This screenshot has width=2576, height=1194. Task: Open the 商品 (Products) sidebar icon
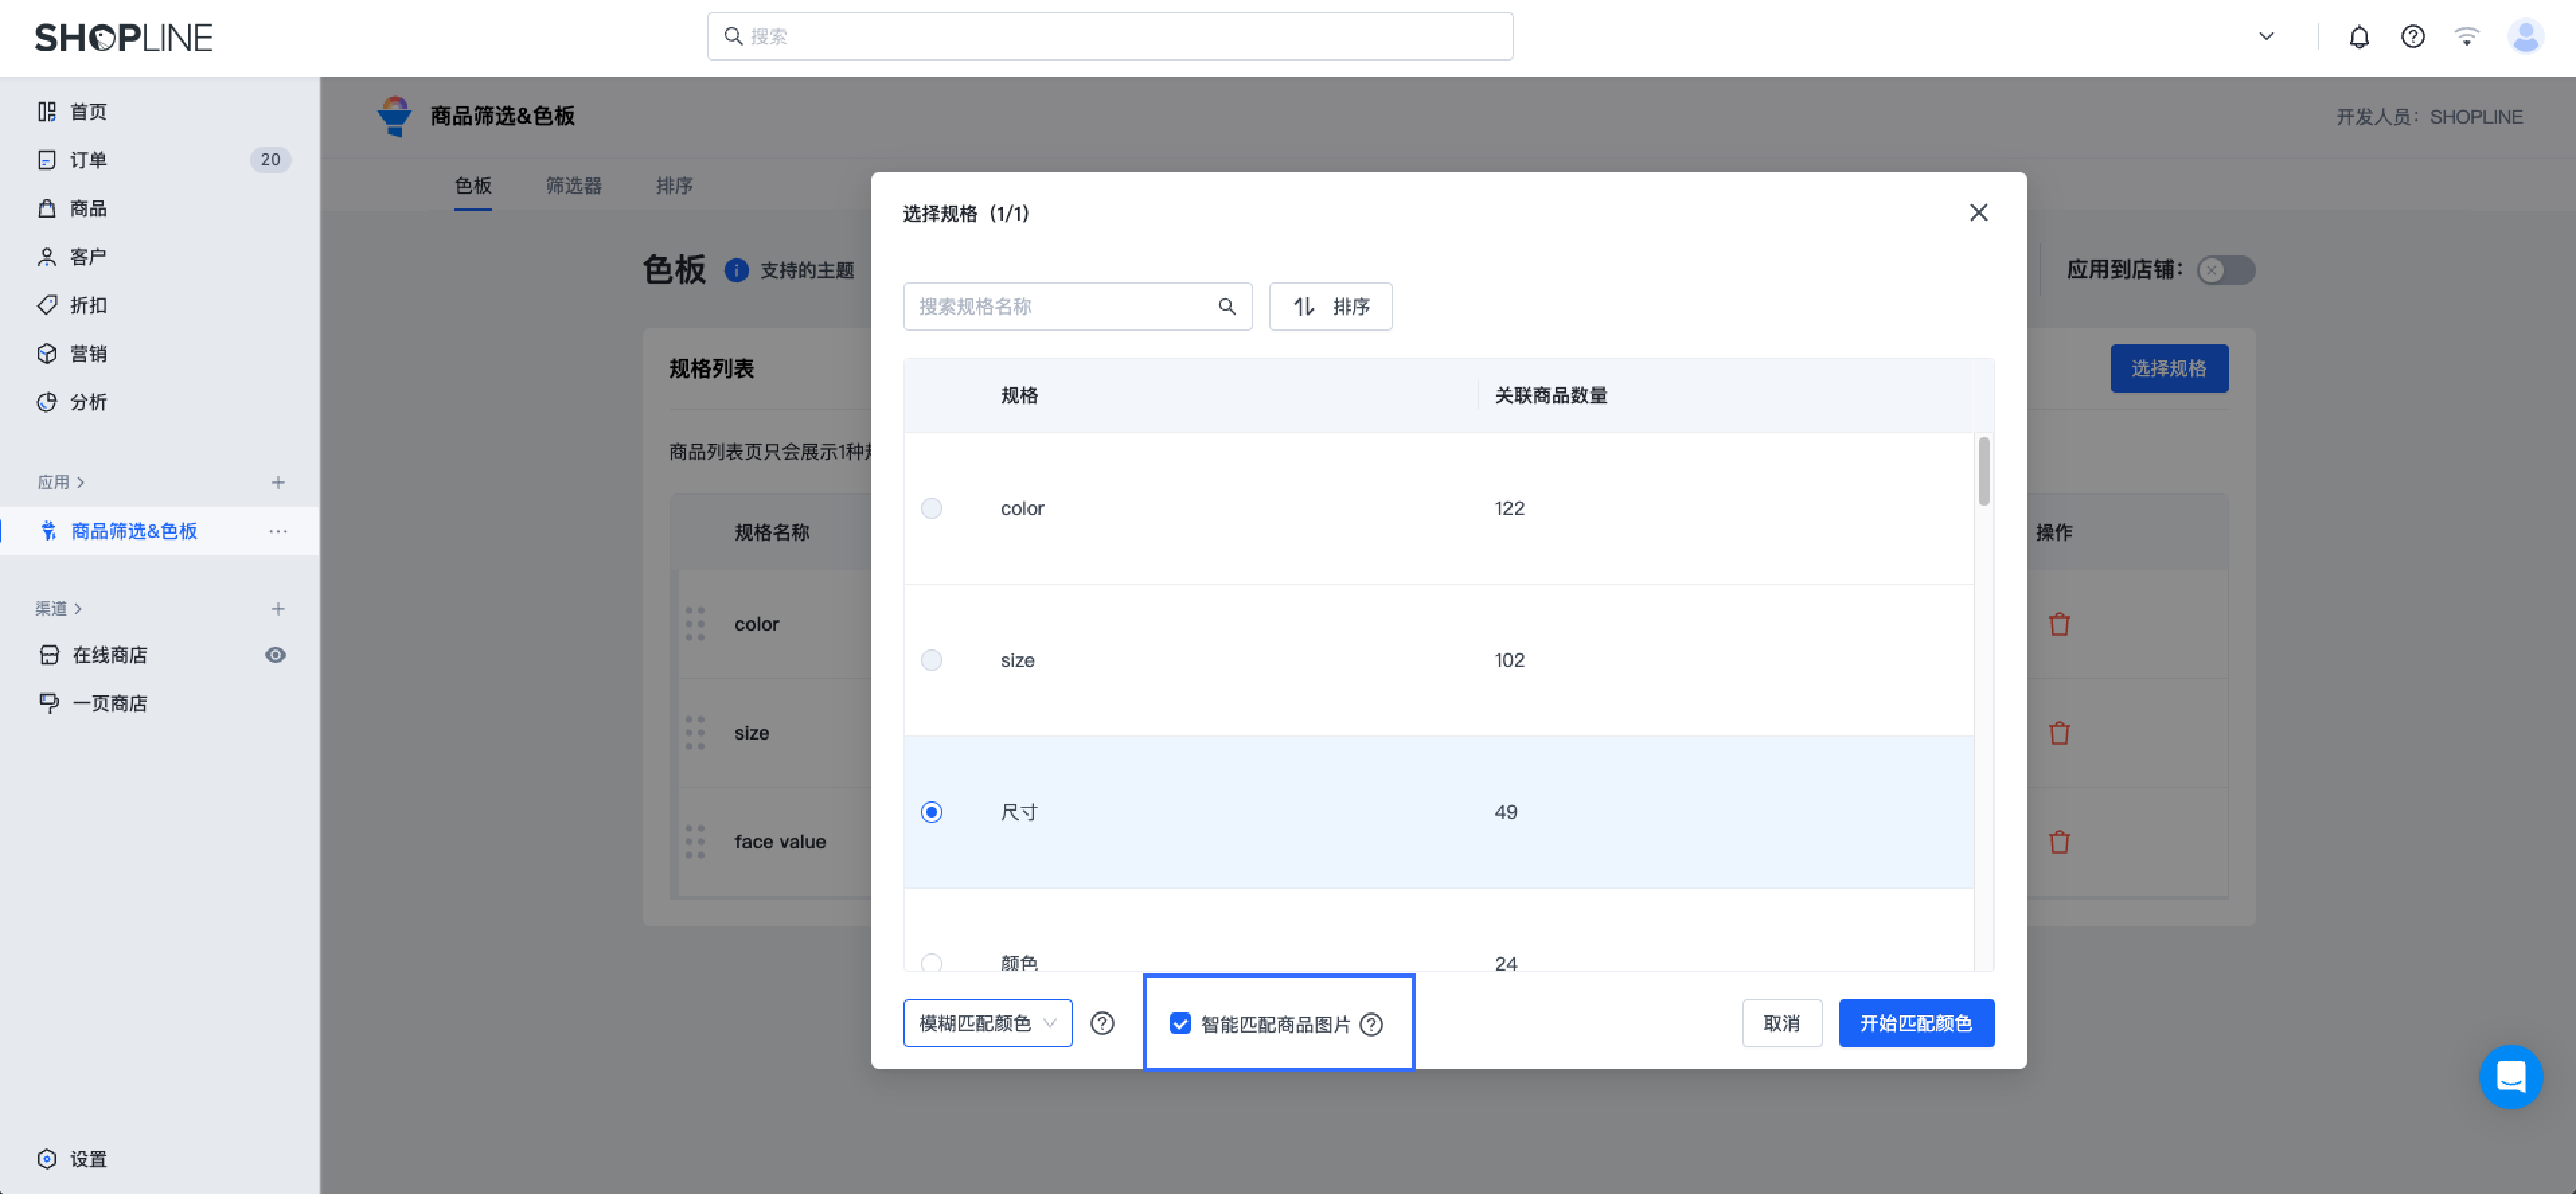click(47, 208)
